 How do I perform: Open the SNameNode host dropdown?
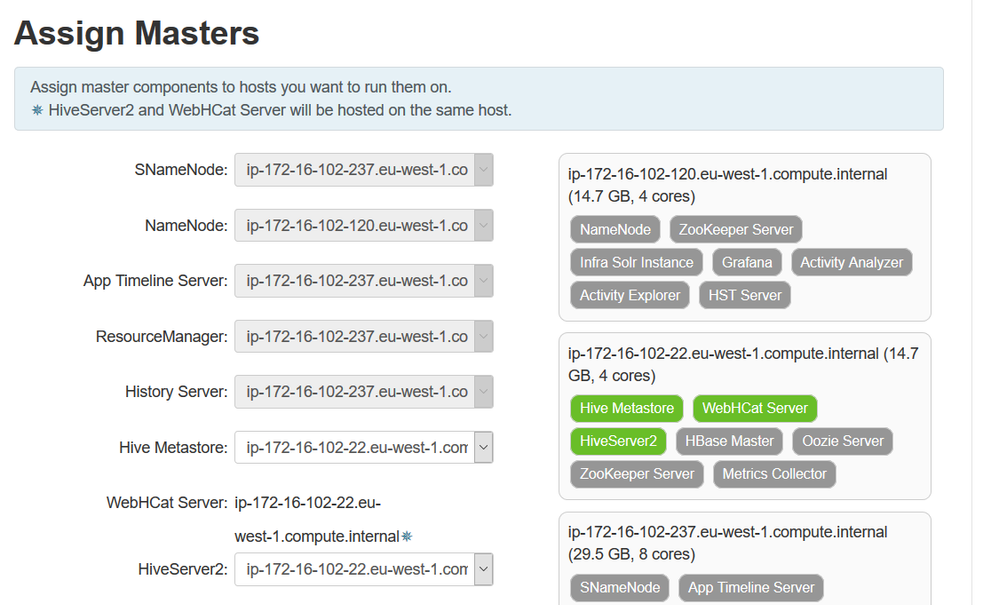click(x=364, y=170)
